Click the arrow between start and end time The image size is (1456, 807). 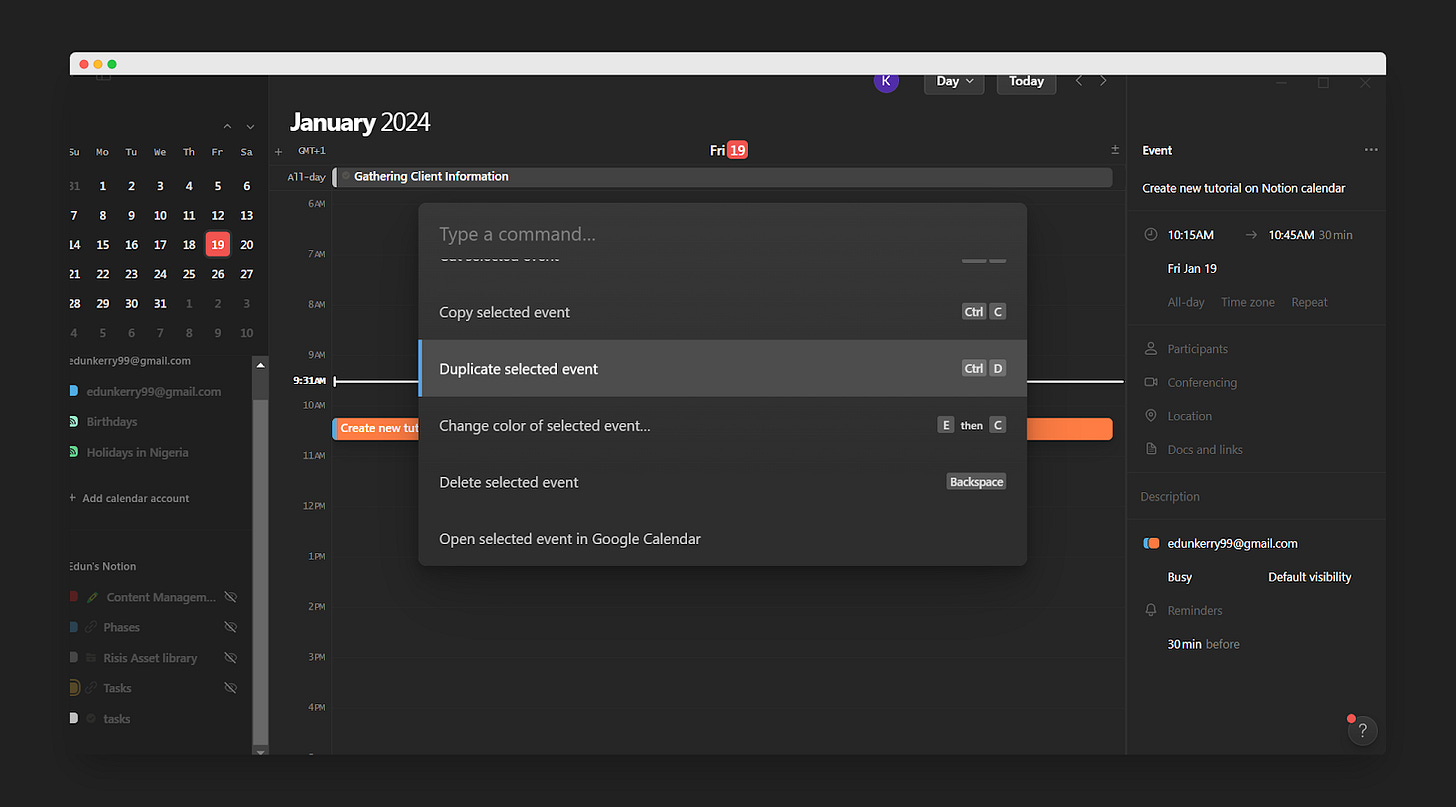tap(1250, 235)
